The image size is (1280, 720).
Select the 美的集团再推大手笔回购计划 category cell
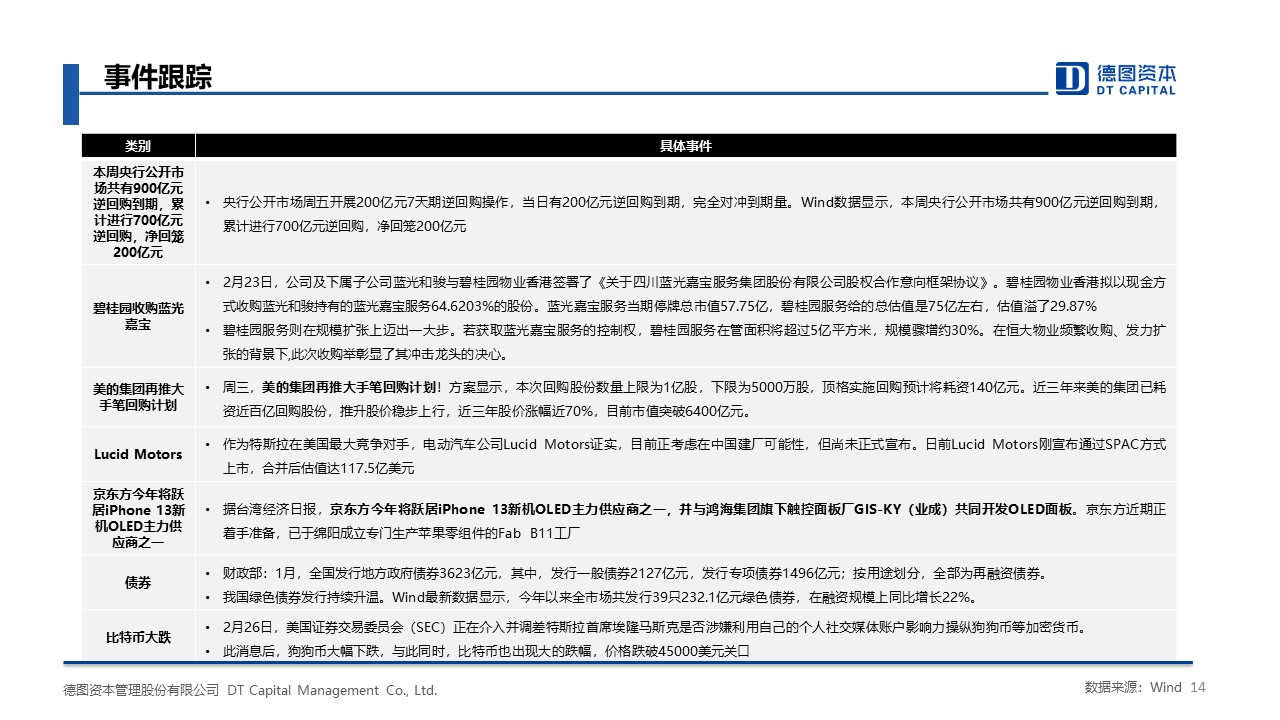tap(138, 397)
